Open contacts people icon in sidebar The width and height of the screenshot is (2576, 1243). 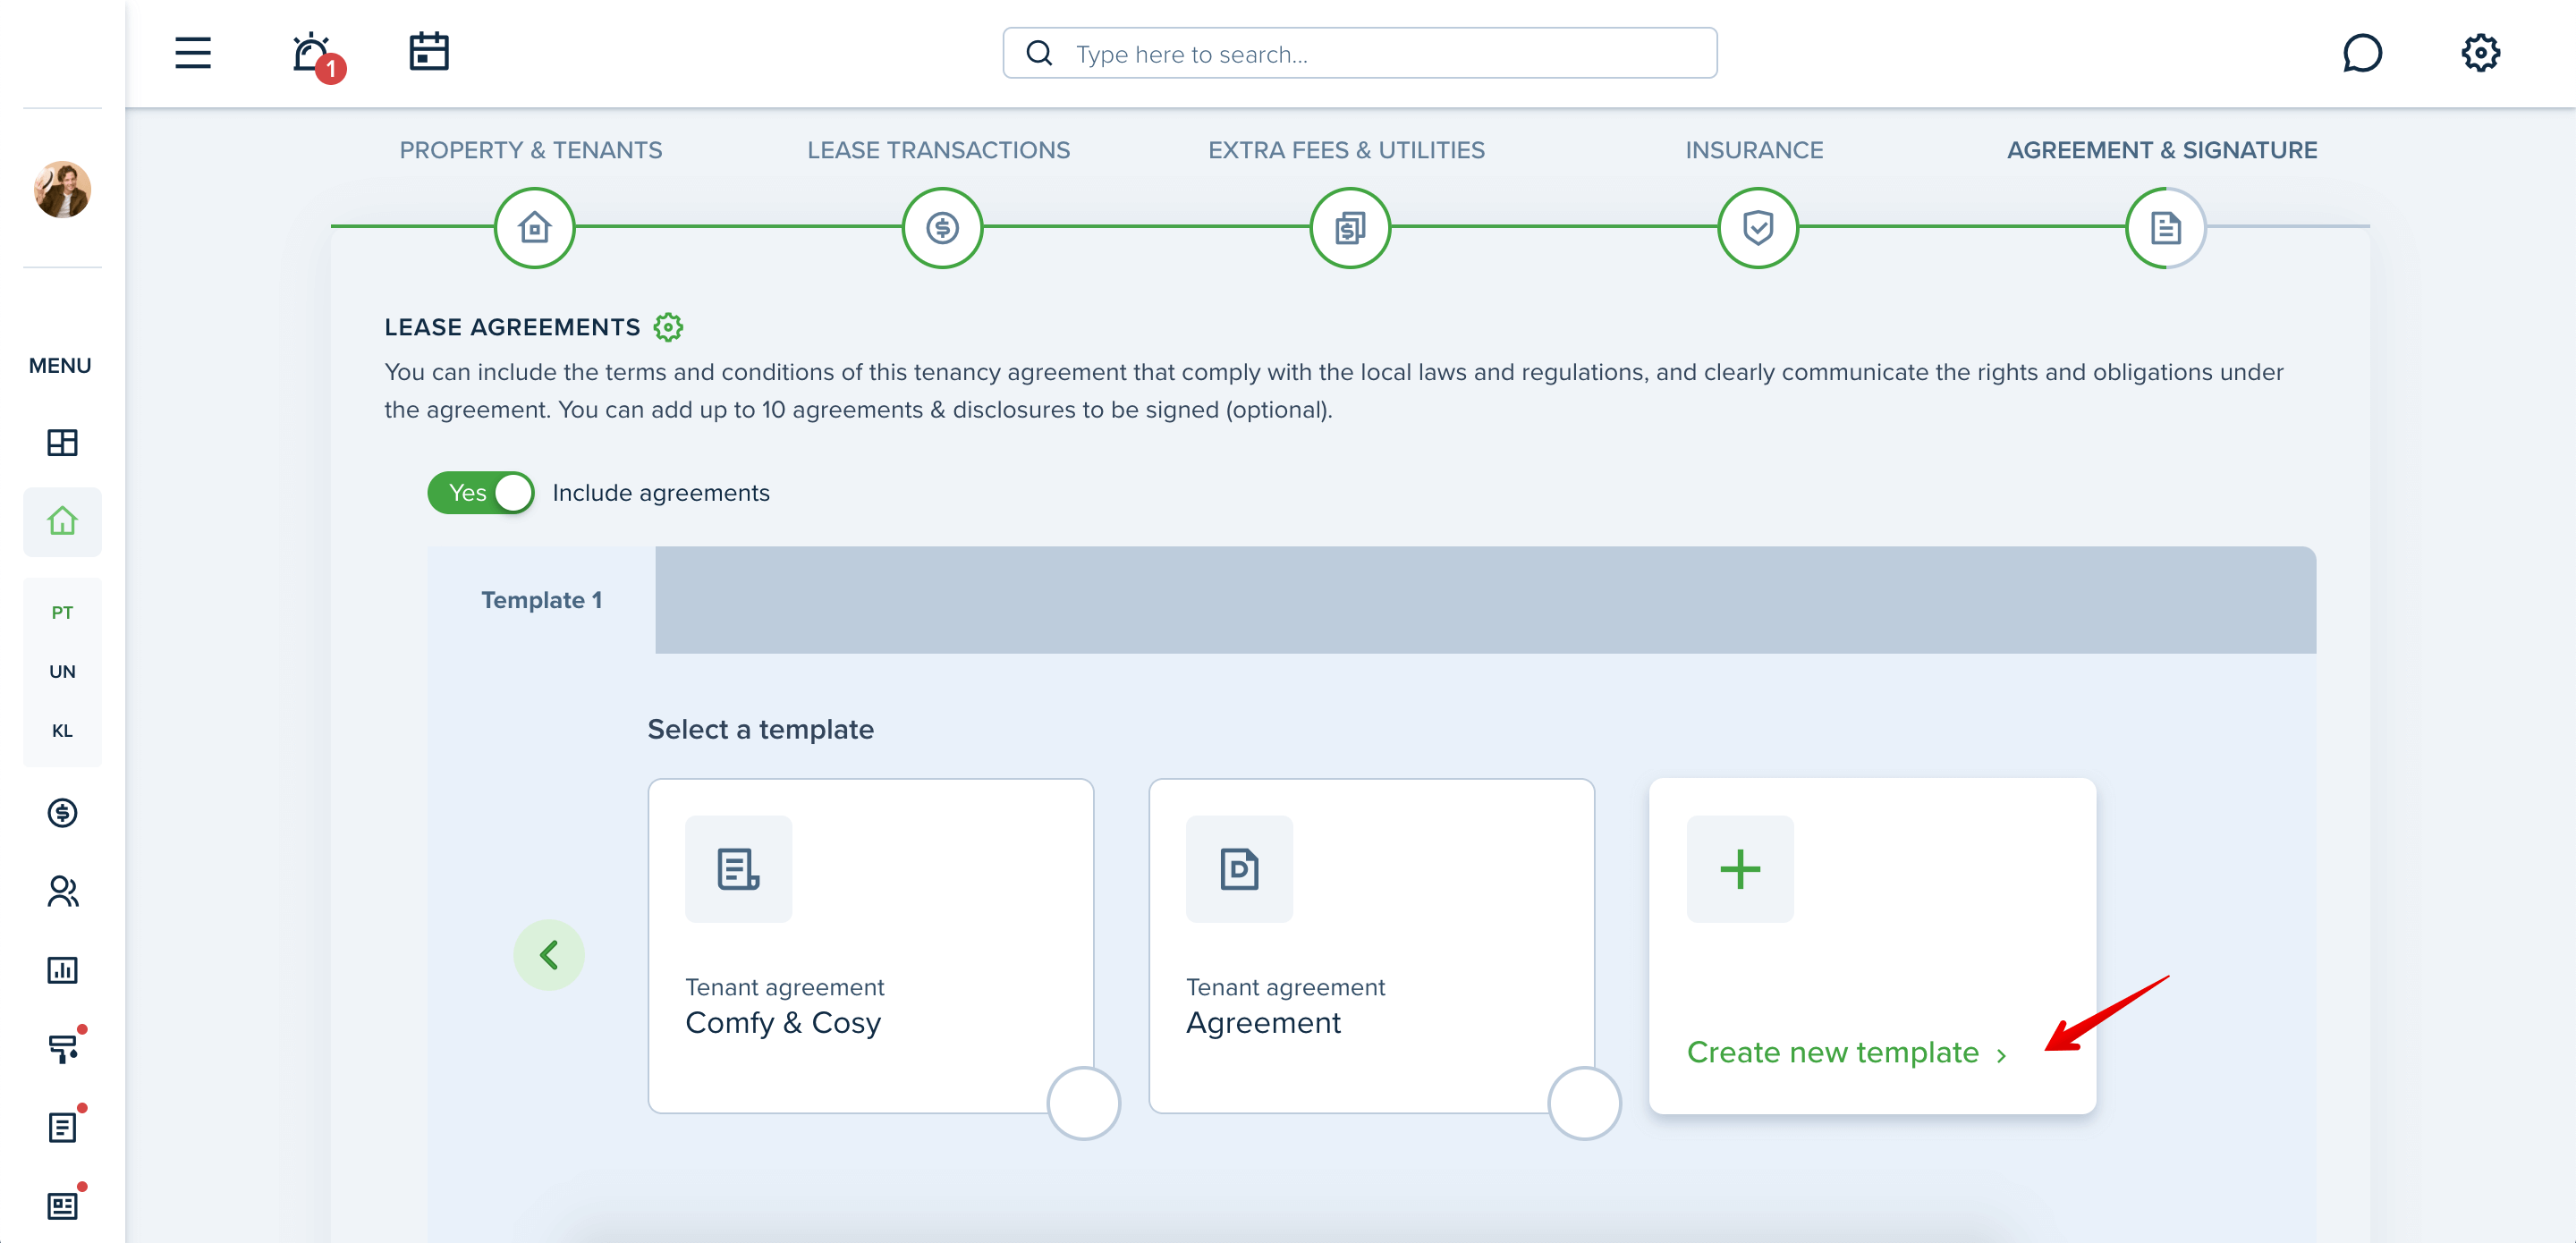pos(62,891)
